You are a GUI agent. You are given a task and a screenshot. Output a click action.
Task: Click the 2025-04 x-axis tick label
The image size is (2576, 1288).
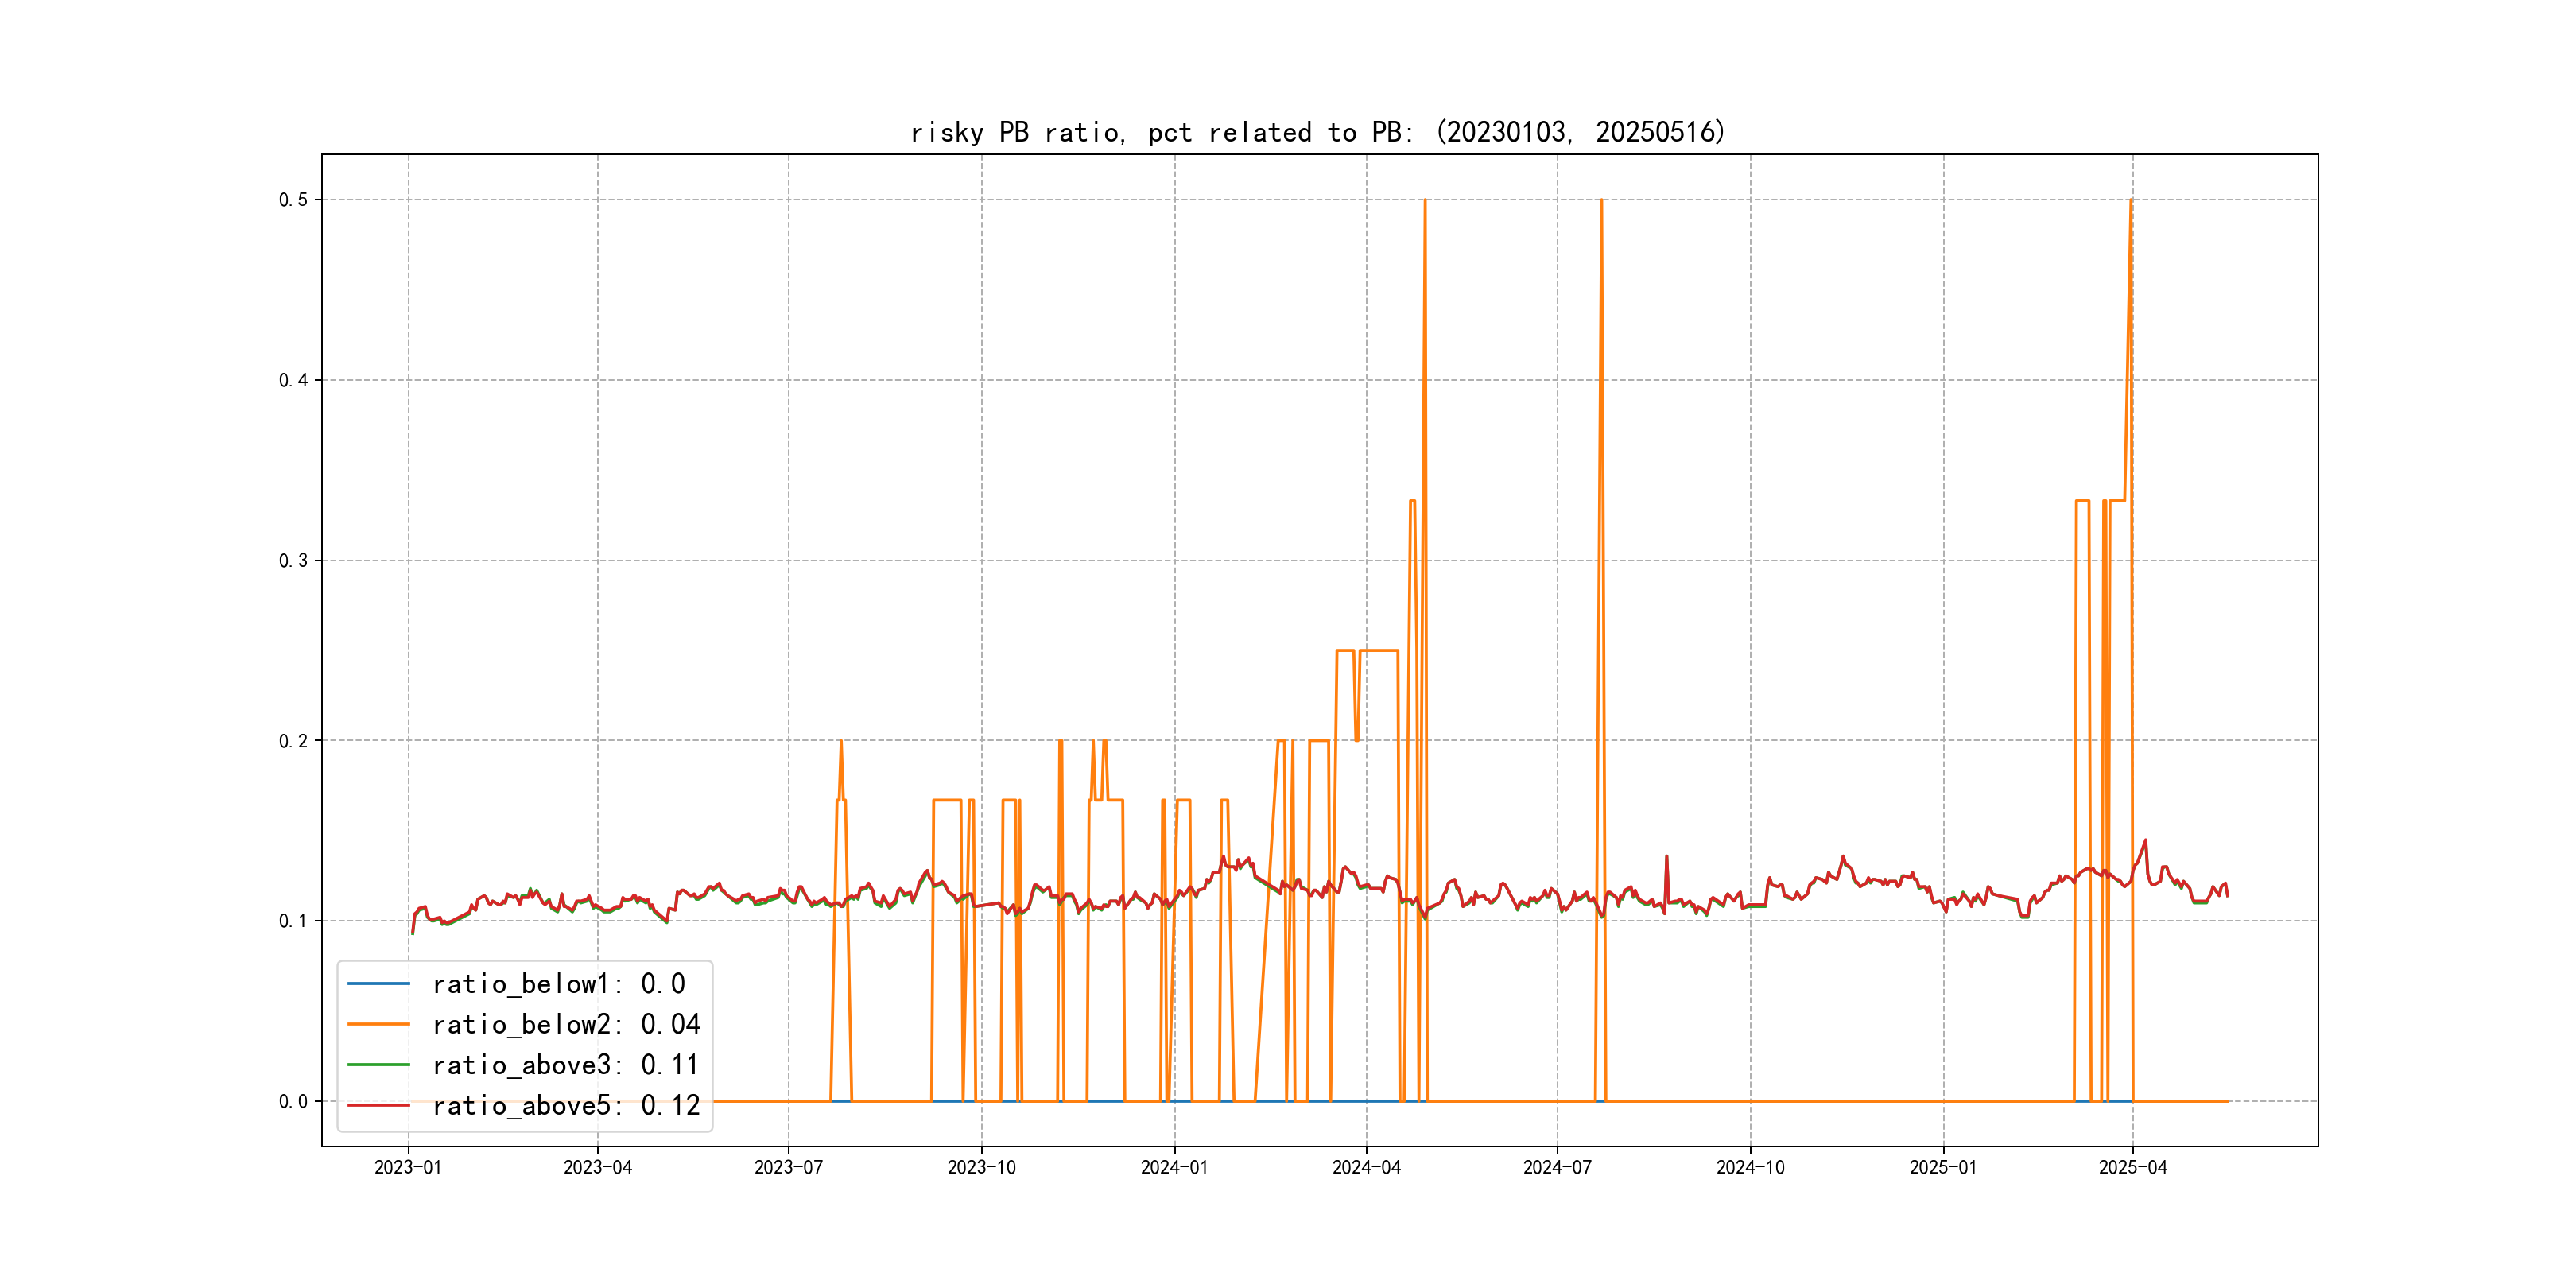coord(2132,1167)
